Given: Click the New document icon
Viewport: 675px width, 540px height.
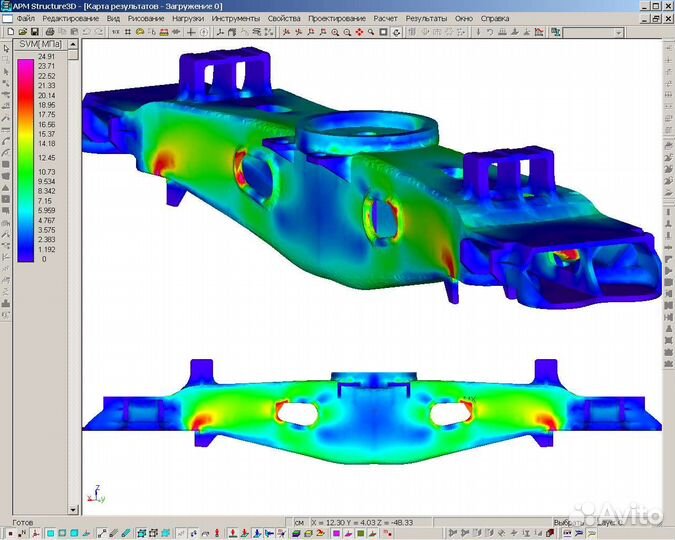Looking at the screenshot, I should point(7,32).
